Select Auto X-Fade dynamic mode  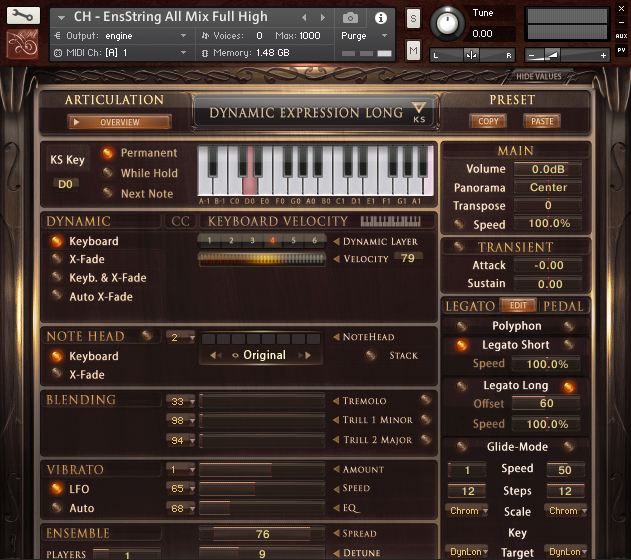click(57, 296)
